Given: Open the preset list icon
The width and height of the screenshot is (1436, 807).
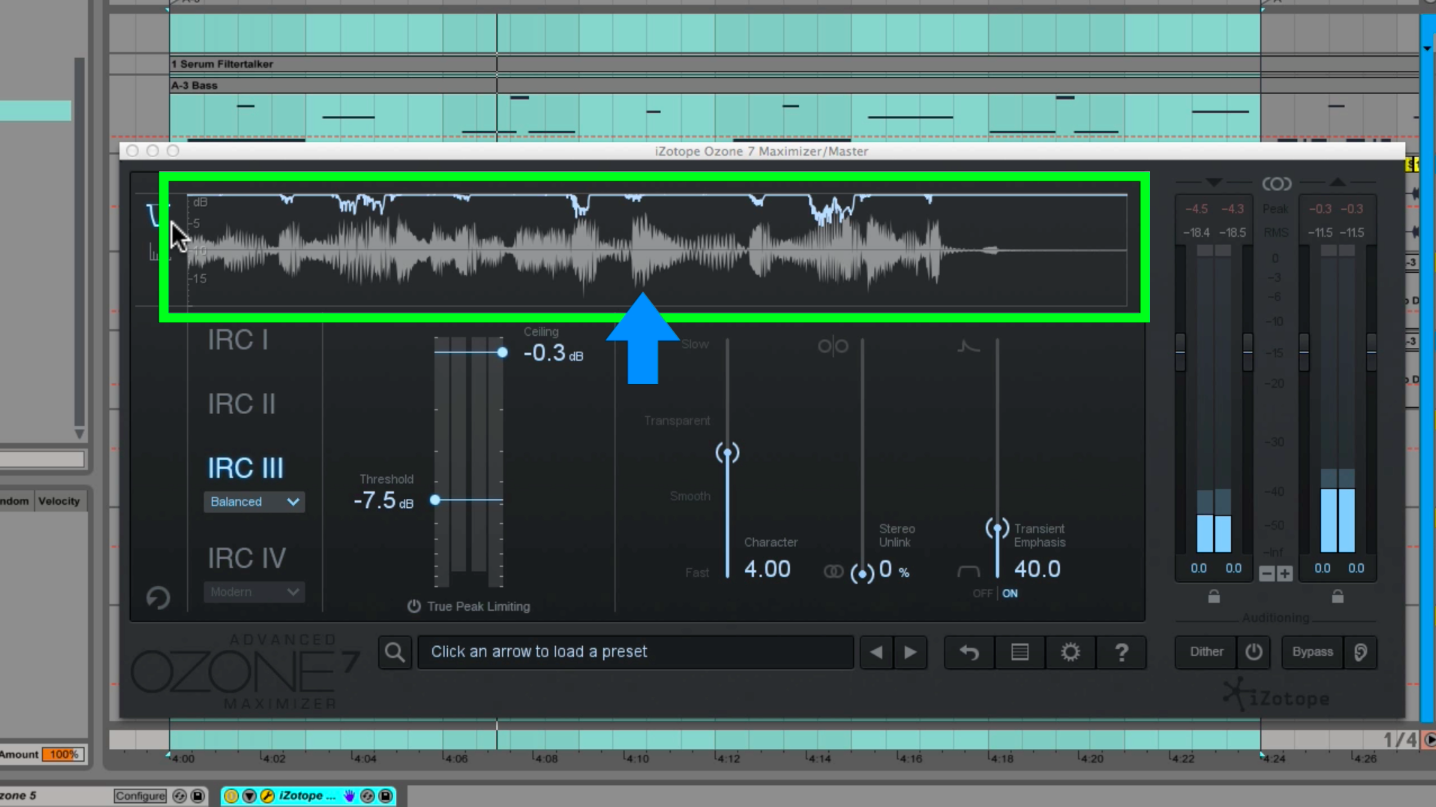Looking at the screenshot, I should click(x=1020, y=652).
